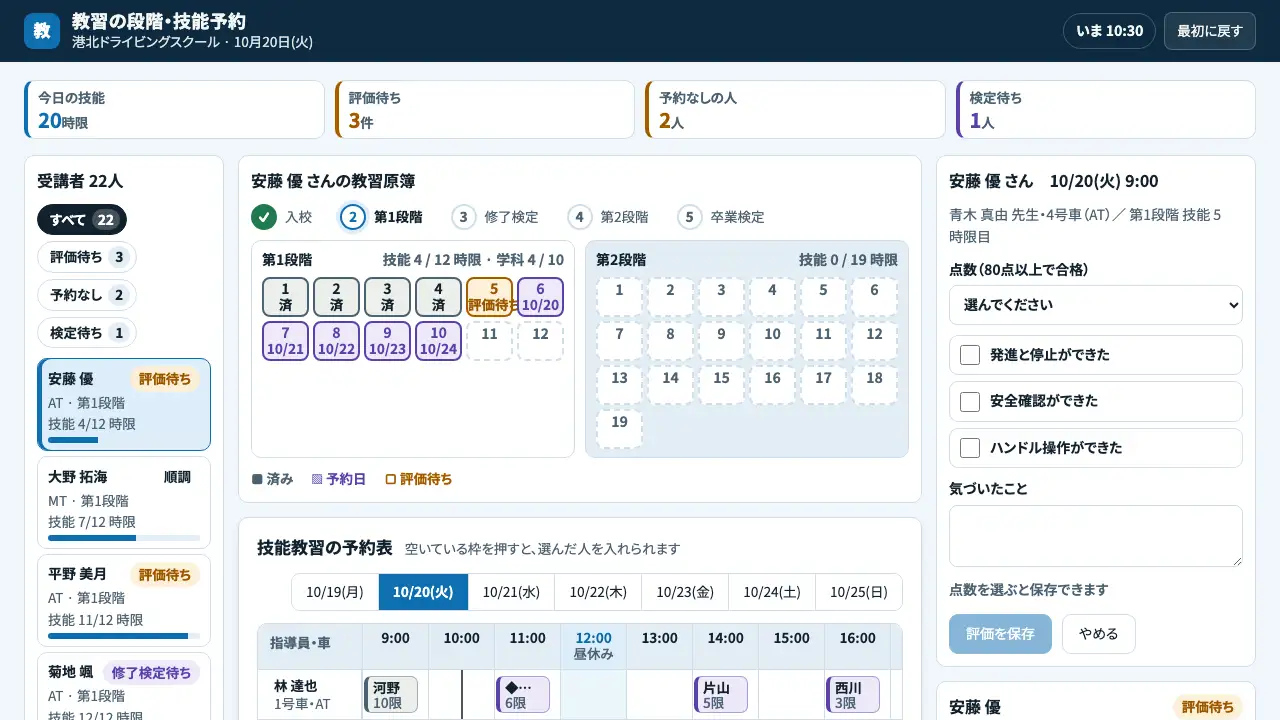1280x720 pixels.
Task: Click the 評価を保存 button
Action: [1000, 634]
